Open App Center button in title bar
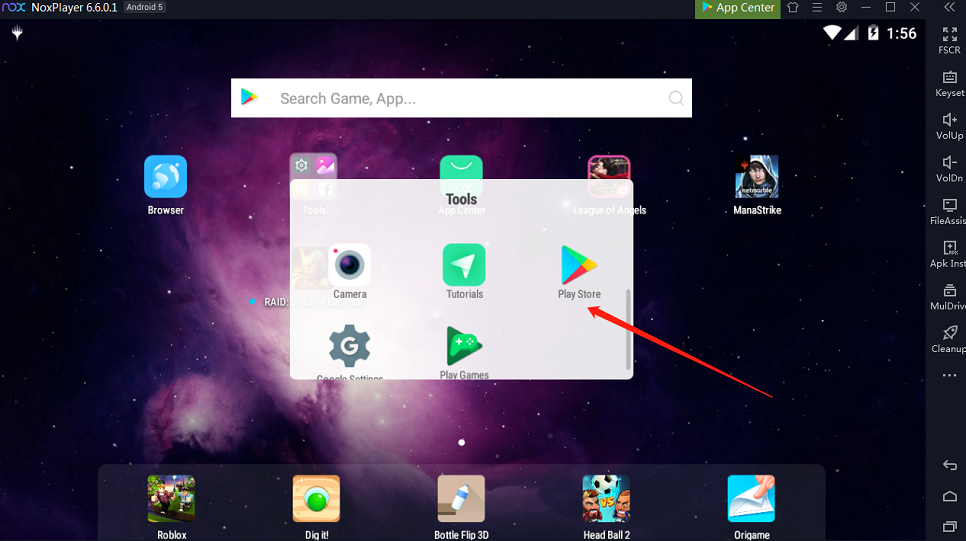Viewport: 966px width, 541px height. click(x=737, y=8)
